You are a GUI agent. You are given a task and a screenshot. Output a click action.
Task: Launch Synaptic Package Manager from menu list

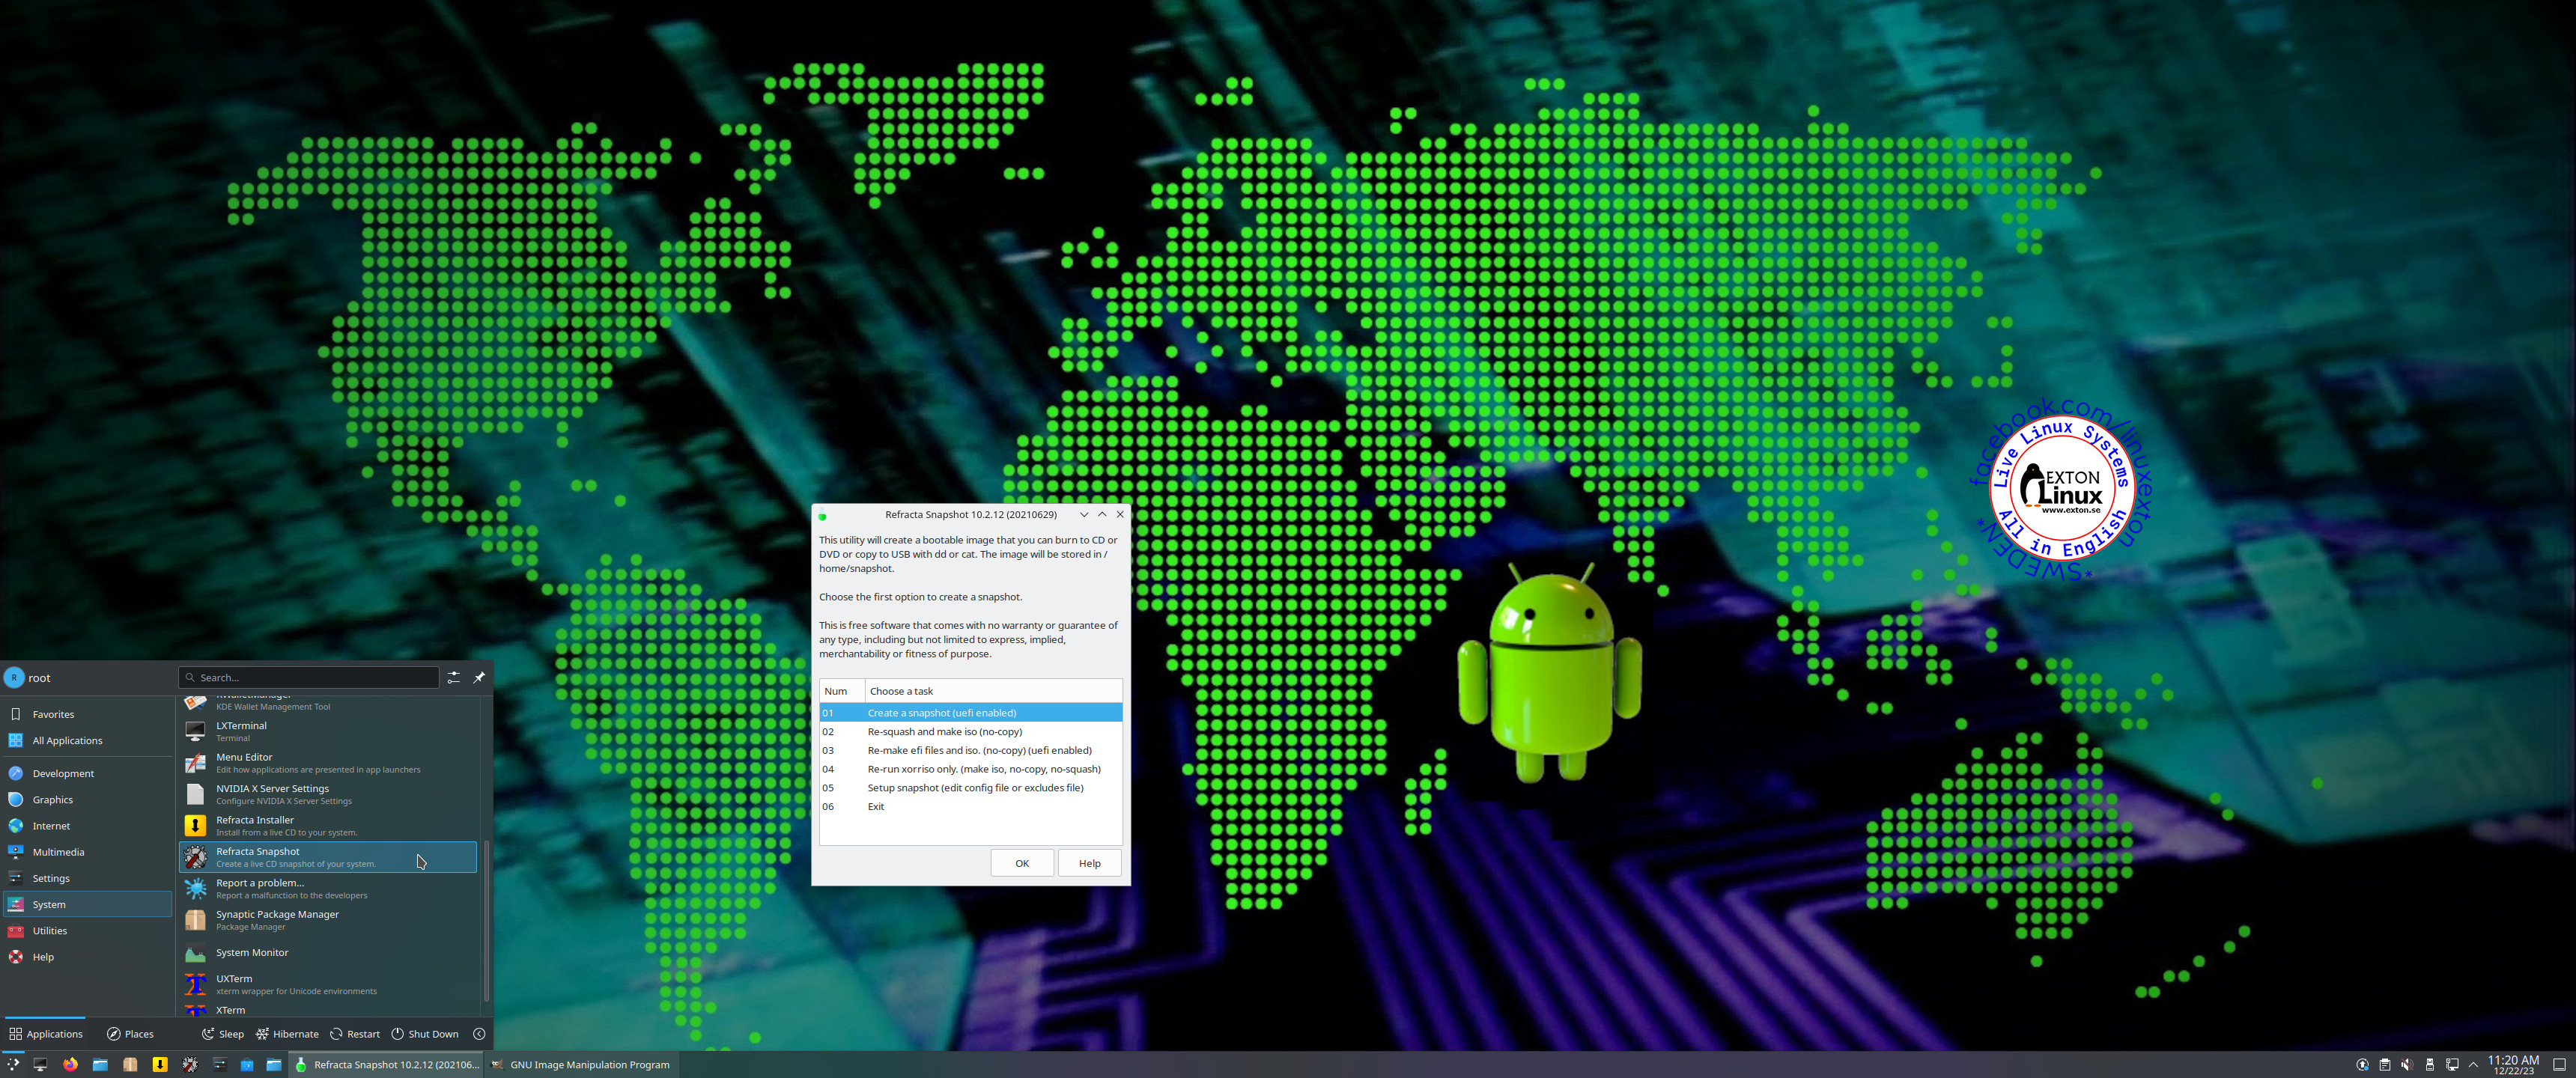coord(328,920)
